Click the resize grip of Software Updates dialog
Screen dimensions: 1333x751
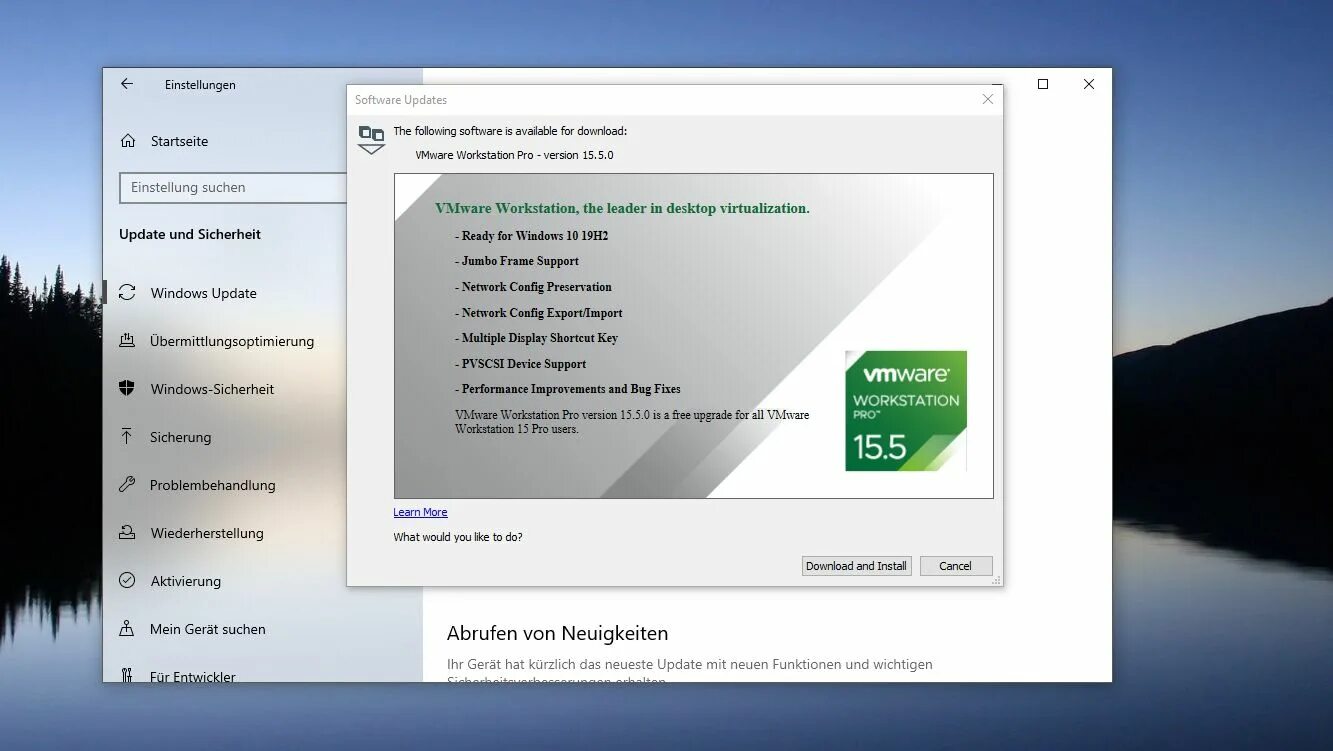(996, 580)
